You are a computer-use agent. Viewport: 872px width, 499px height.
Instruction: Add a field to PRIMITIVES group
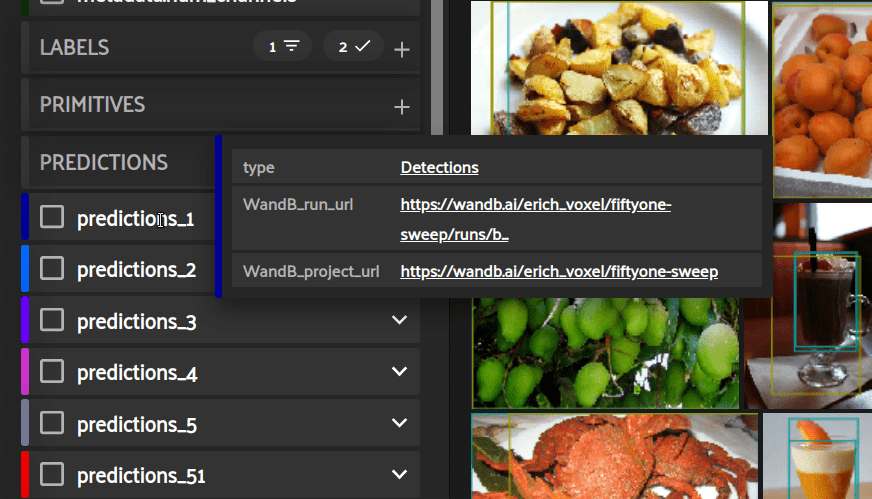[x=402, y=107]
